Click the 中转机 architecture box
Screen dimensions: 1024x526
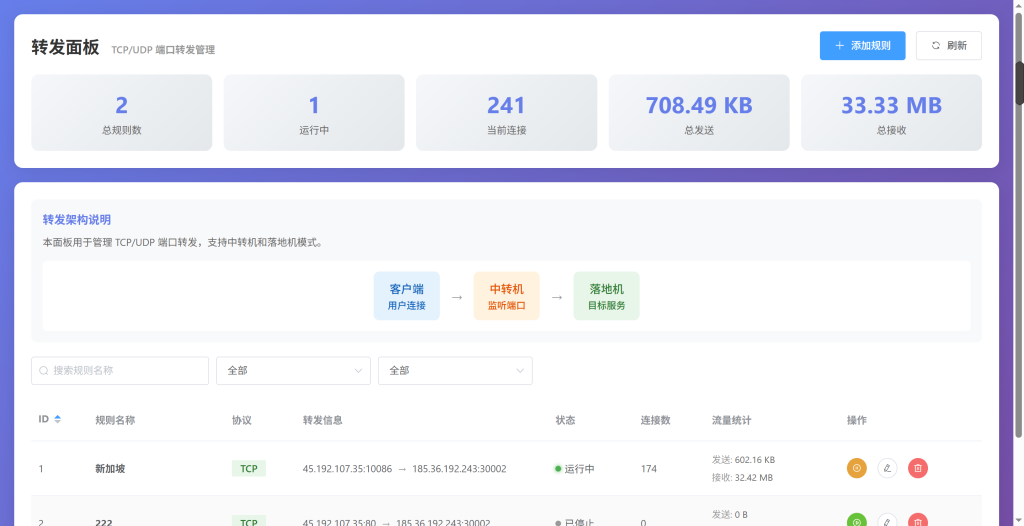[506, 296]
